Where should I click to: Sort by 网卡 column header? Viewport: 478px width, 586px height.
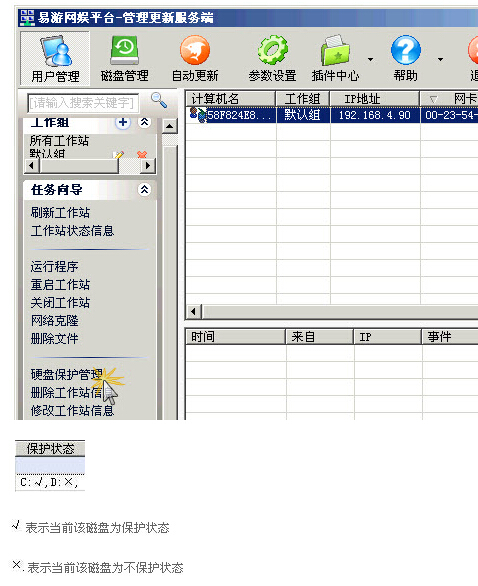click(449, 99)
